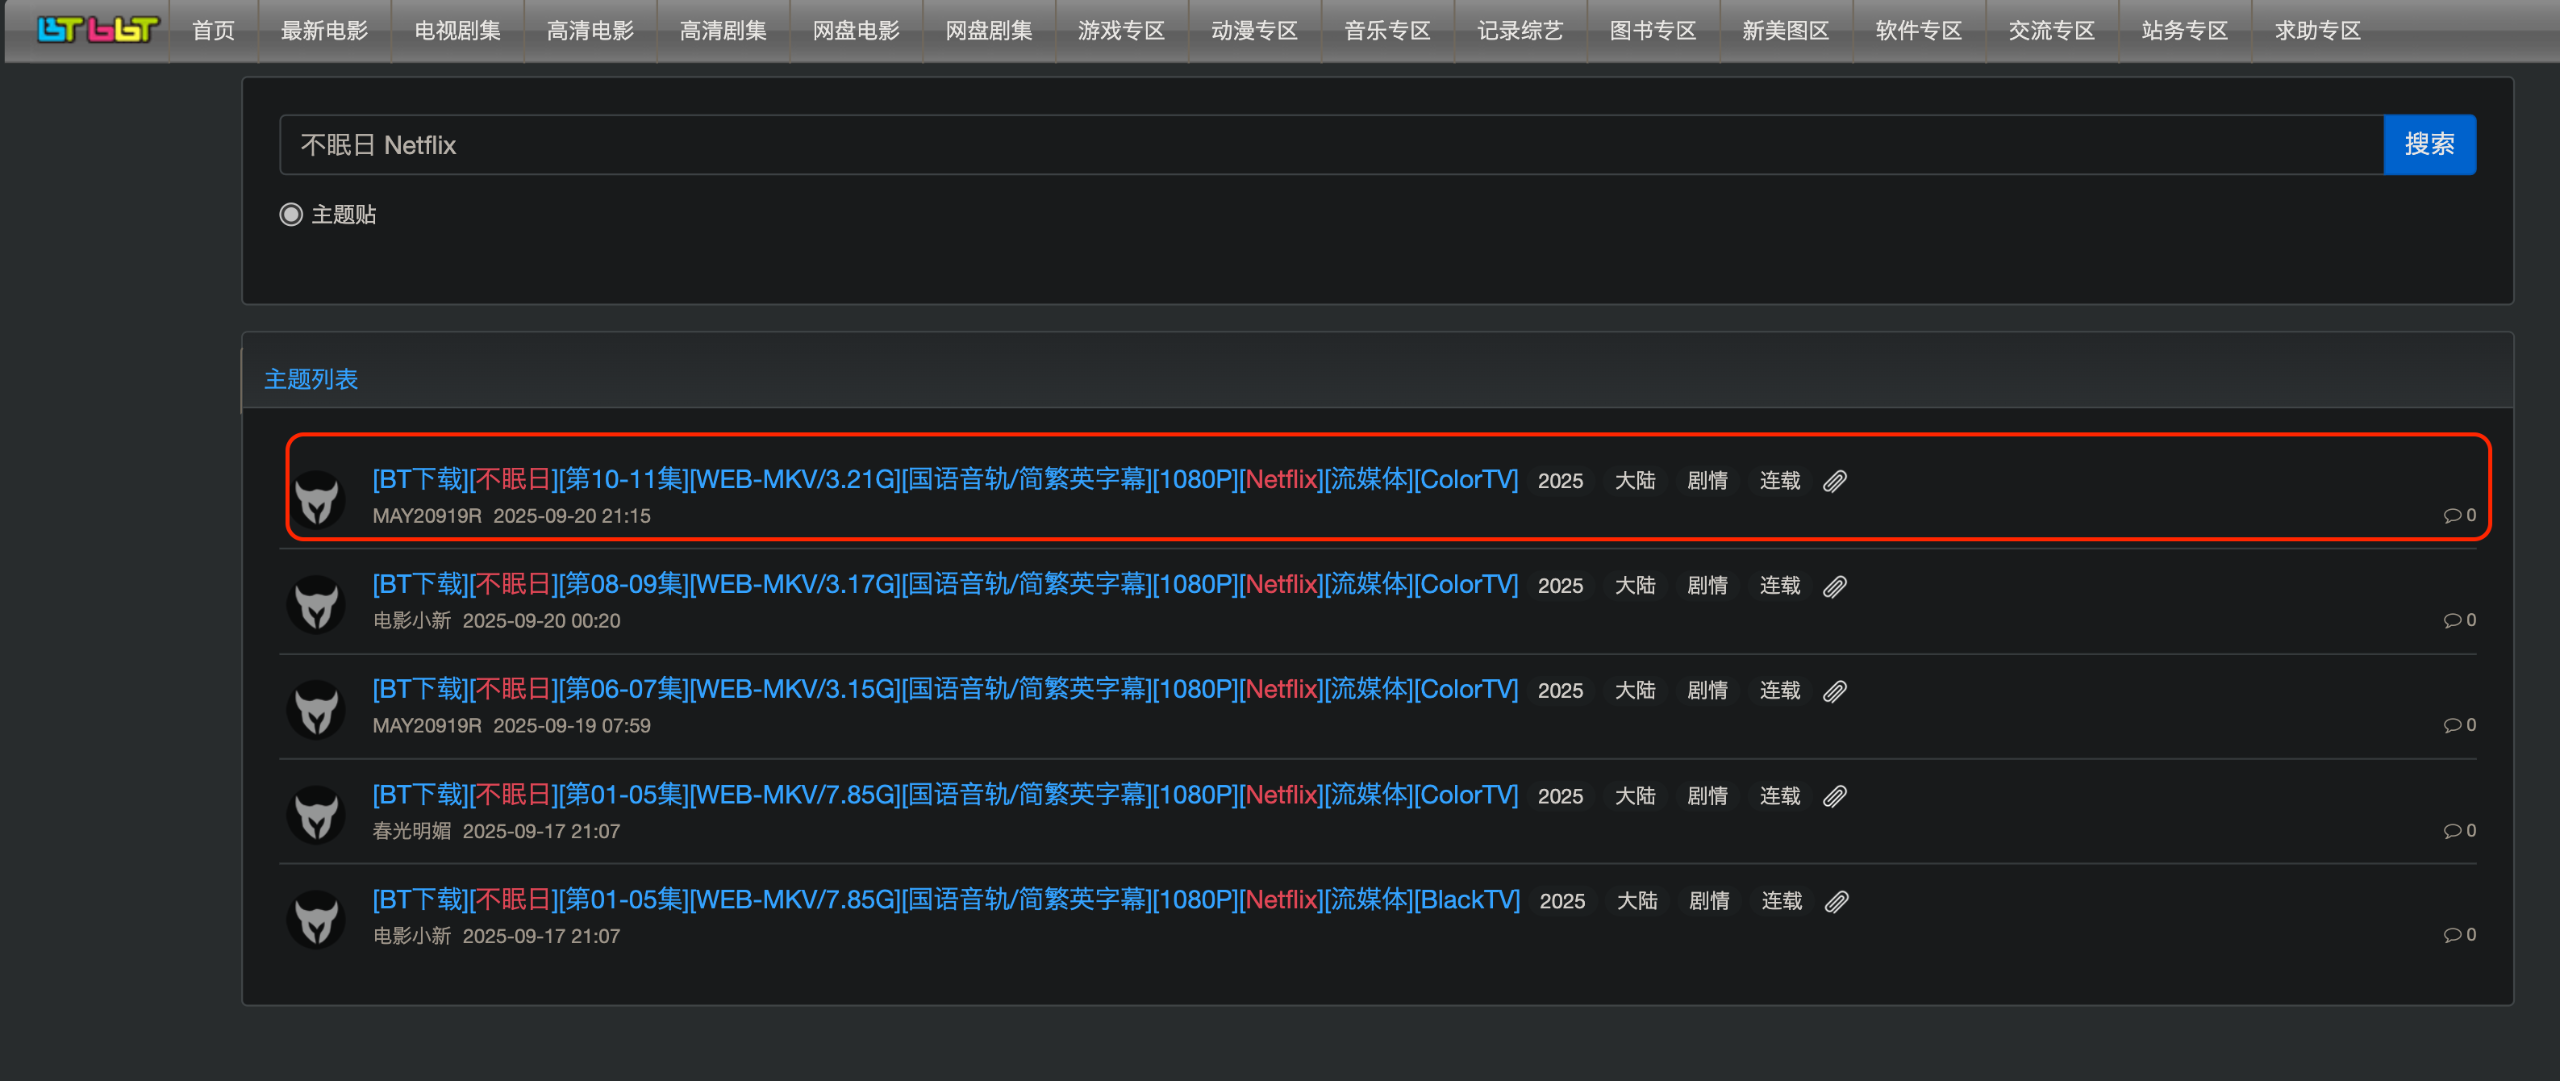Viewport: 2560px width, 1081px height.
Task: Click username 电影小新 under 第08-09集 post
Action: pyautogui.click(x=412, y=621)
